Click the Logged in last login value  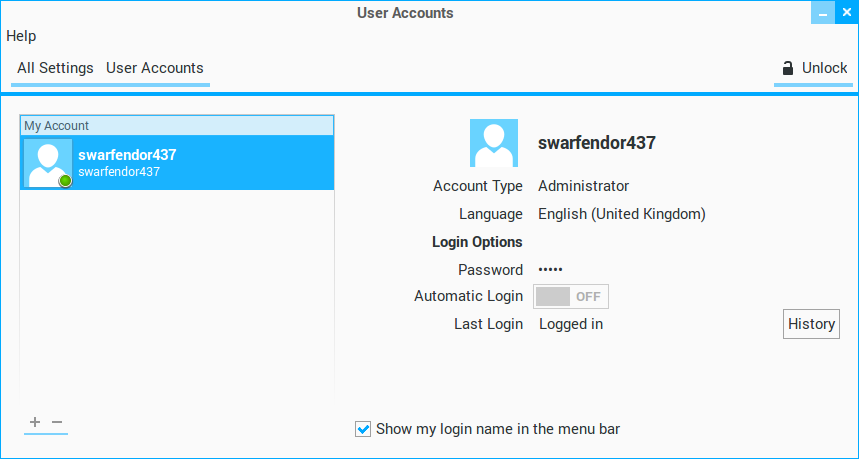point(570,324)
